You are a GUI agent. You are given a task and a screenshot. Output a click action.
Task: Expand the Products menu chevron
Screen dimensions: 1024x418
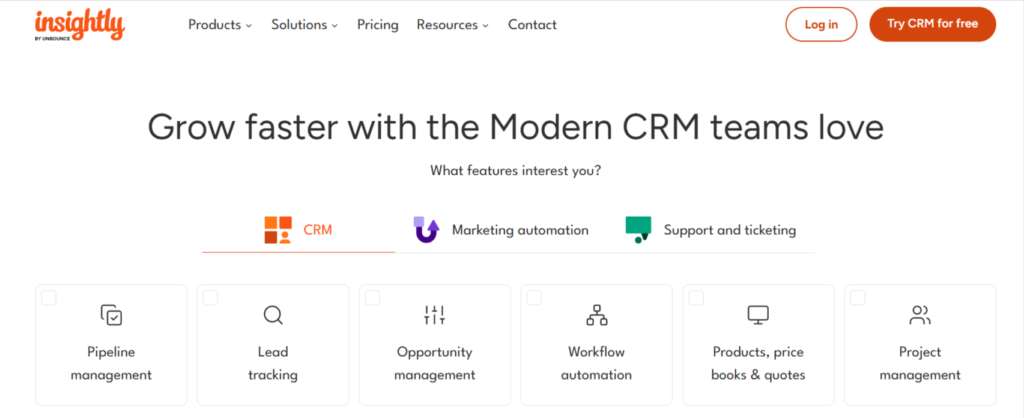(x=249, y=26)
